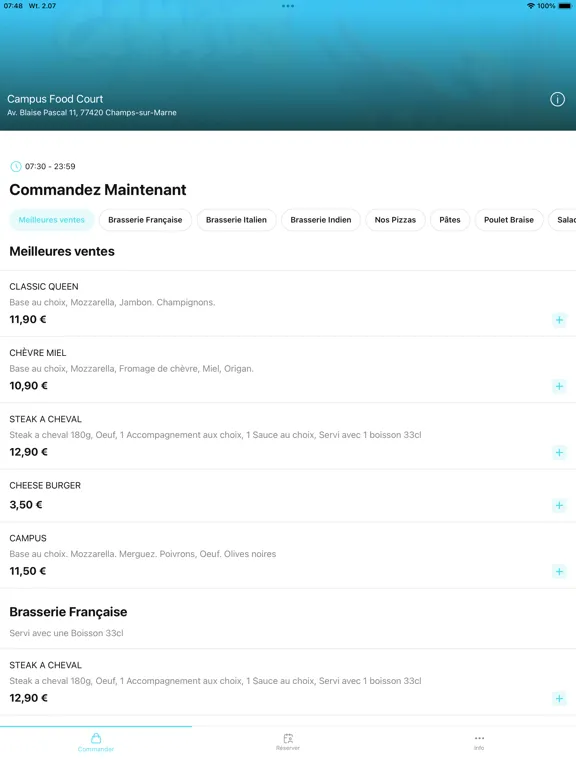Viewport: 576px width, 768px height.
Task: Select the Pâtes category chip
Action: pos(450,220)
